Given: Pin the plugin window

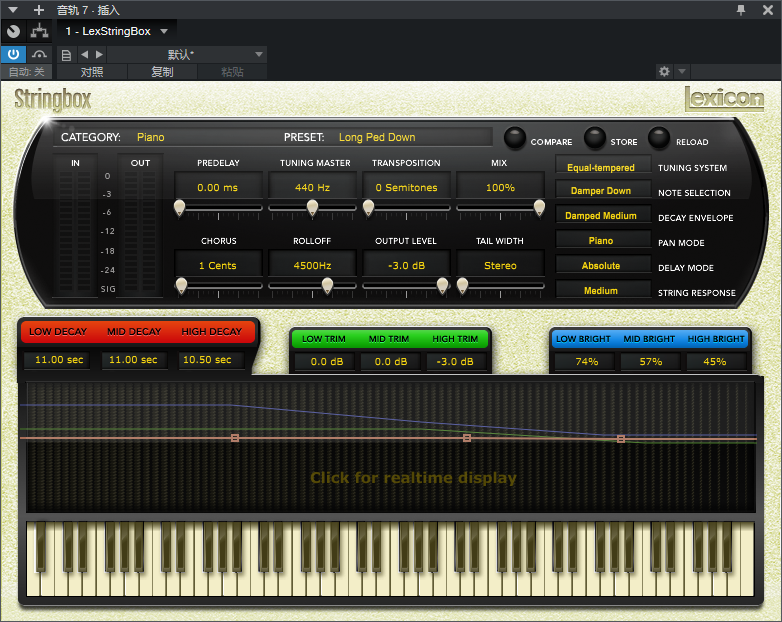Looking at the screenshot, I should coord(741,9).
